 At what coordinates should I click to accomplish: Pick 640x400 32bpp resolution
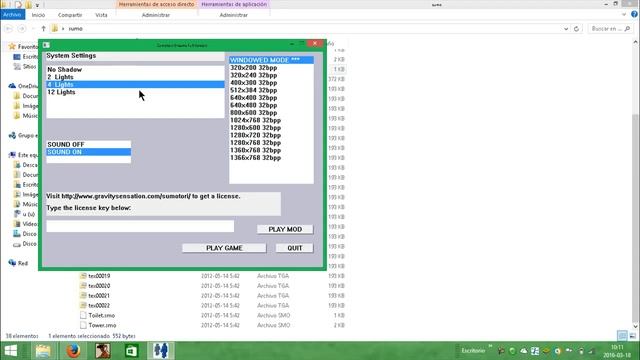tap(271, 98)
